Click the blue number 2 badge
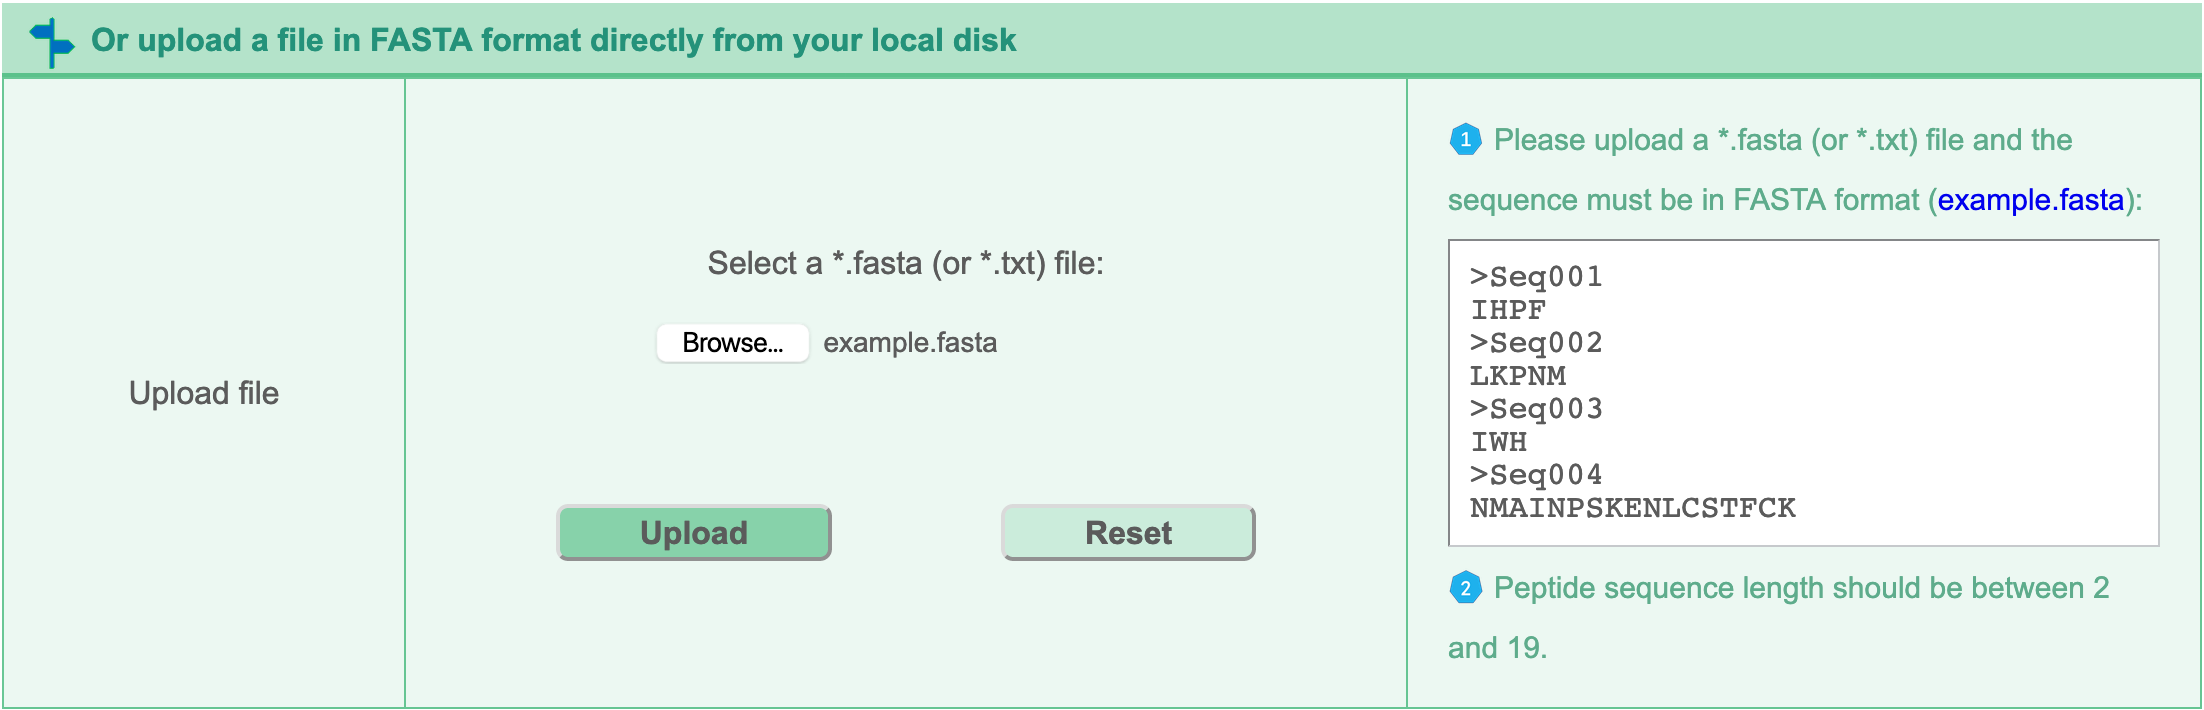This screenshot has width=2204, height=710. [1465, 588]
